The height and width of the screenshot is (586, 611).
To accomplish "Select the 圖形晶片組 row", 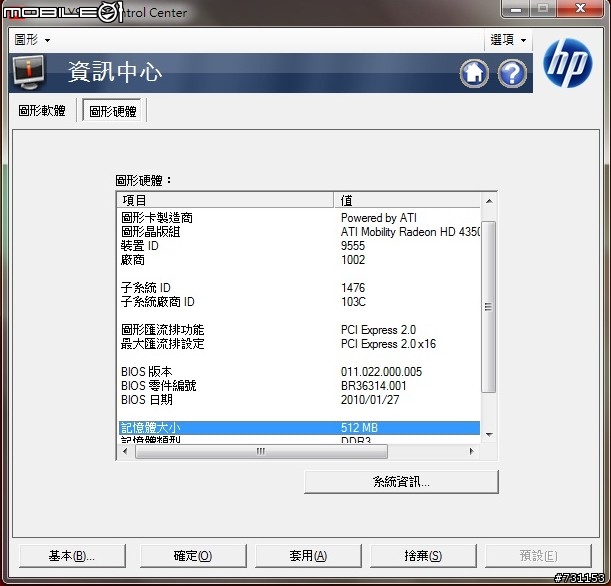I will tap(299, 232).
